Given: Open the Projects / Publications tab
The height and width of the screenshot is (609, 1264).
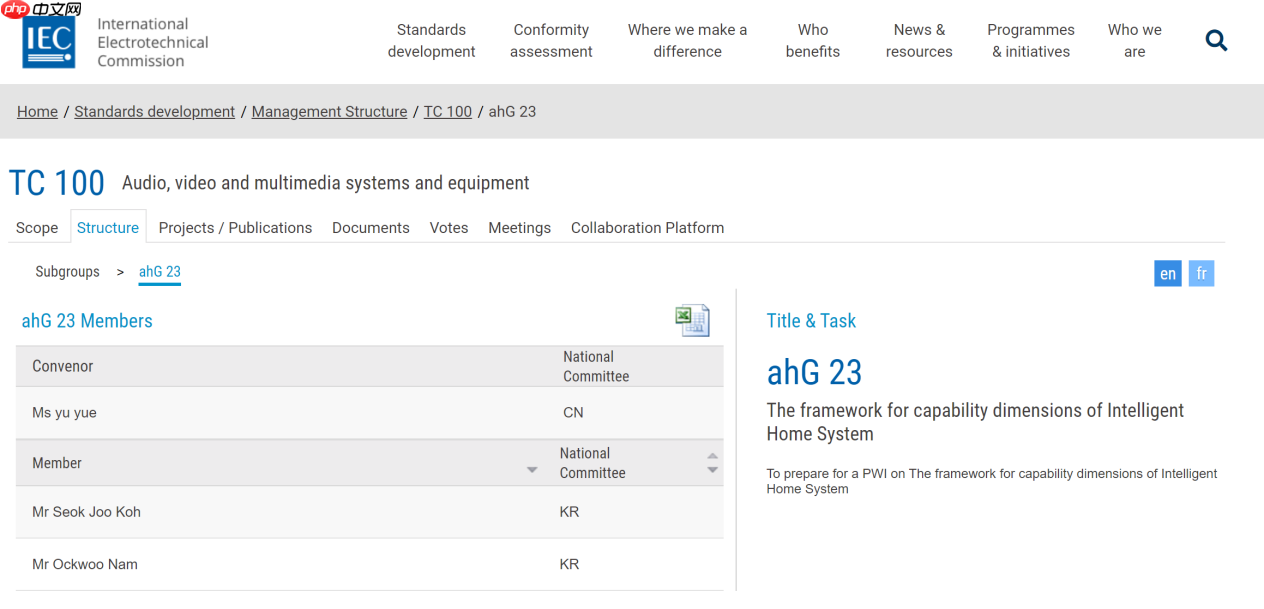Looking at the screenshot, I should coord(235,228).
